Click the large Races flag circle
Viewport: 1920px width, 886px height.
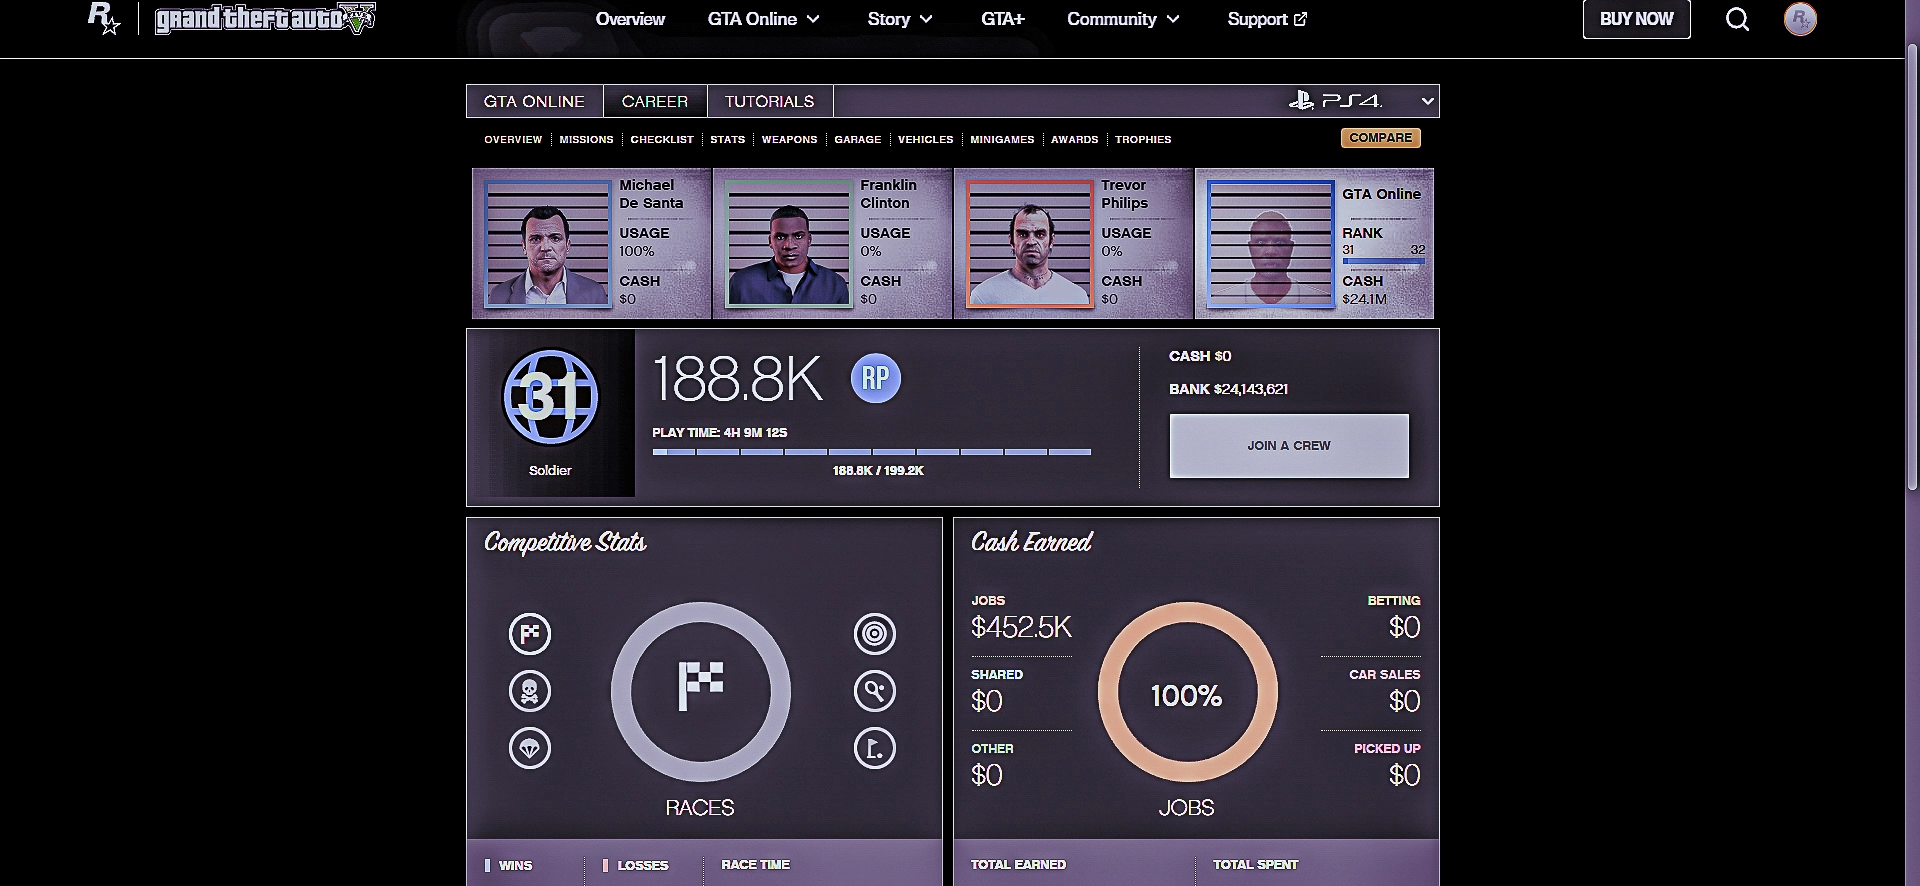click(x=701, y=691)
